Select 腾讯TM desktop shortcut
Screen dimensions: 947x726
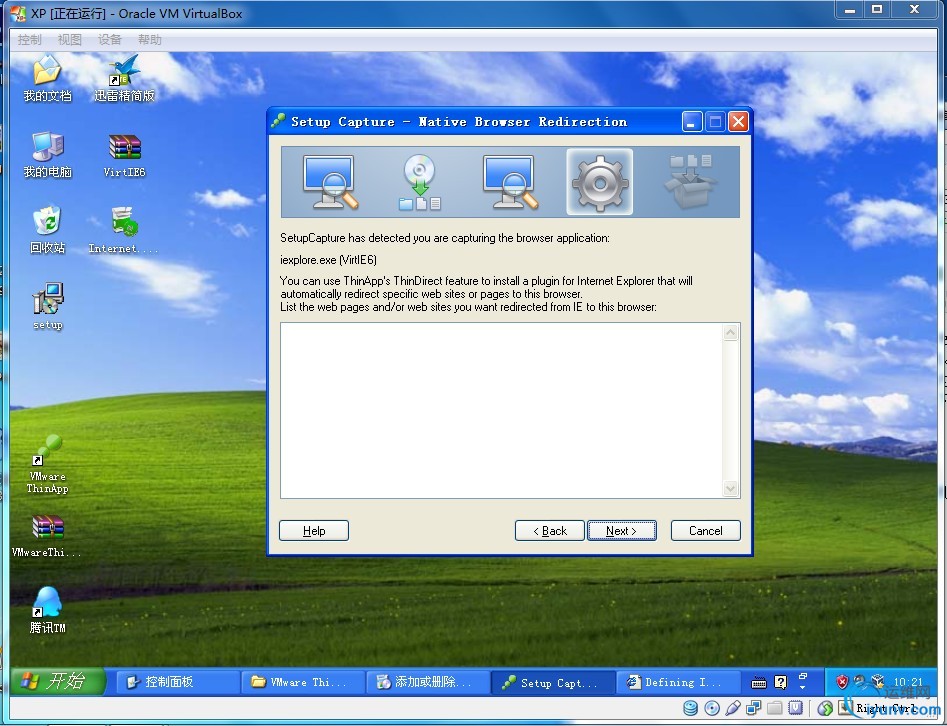47,610
